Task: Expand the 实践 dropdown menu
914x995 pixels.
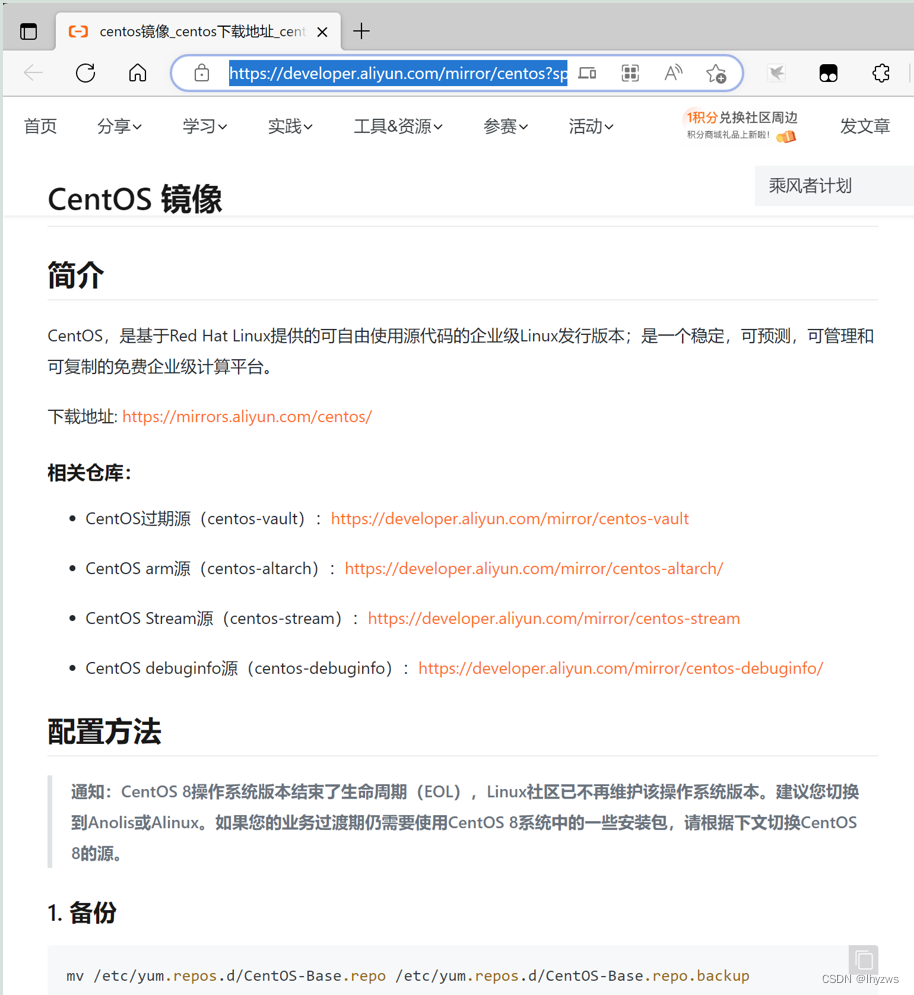Action: tap(290, 126)
